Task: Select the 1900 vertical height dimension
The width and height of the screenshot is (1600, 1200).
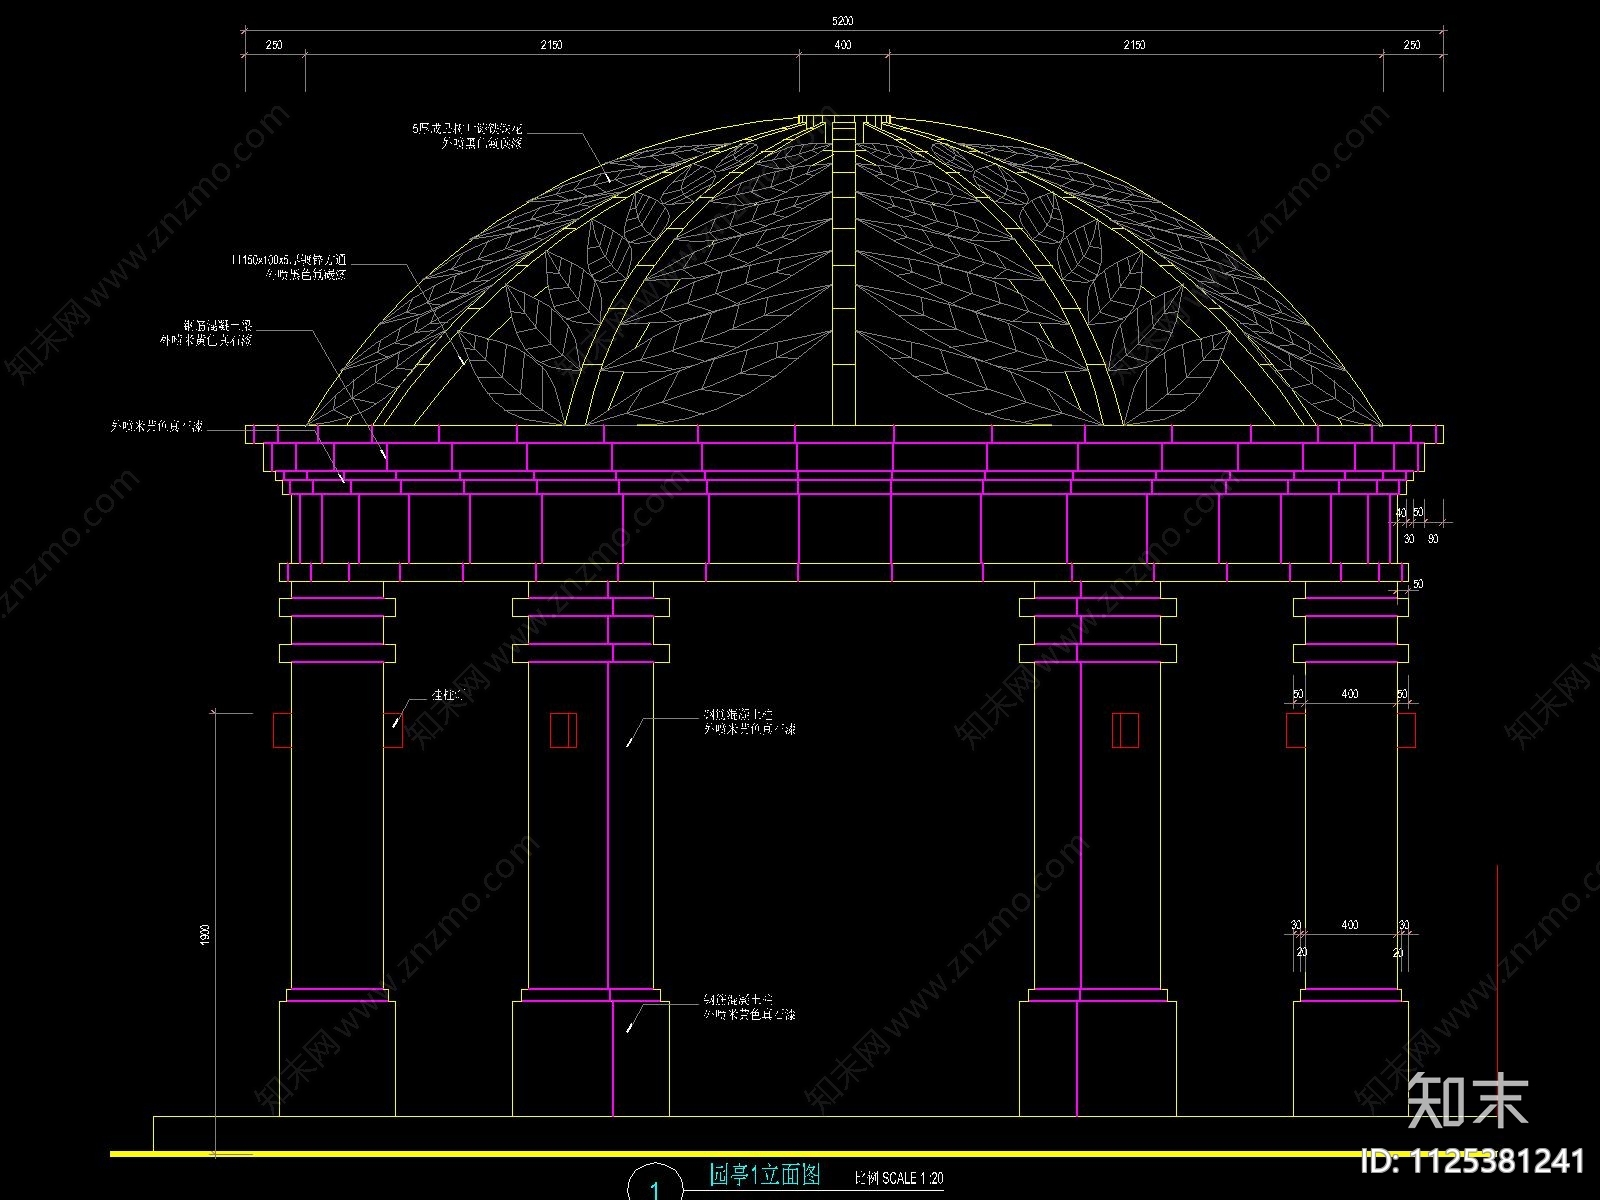Action: tap(205, 934)
